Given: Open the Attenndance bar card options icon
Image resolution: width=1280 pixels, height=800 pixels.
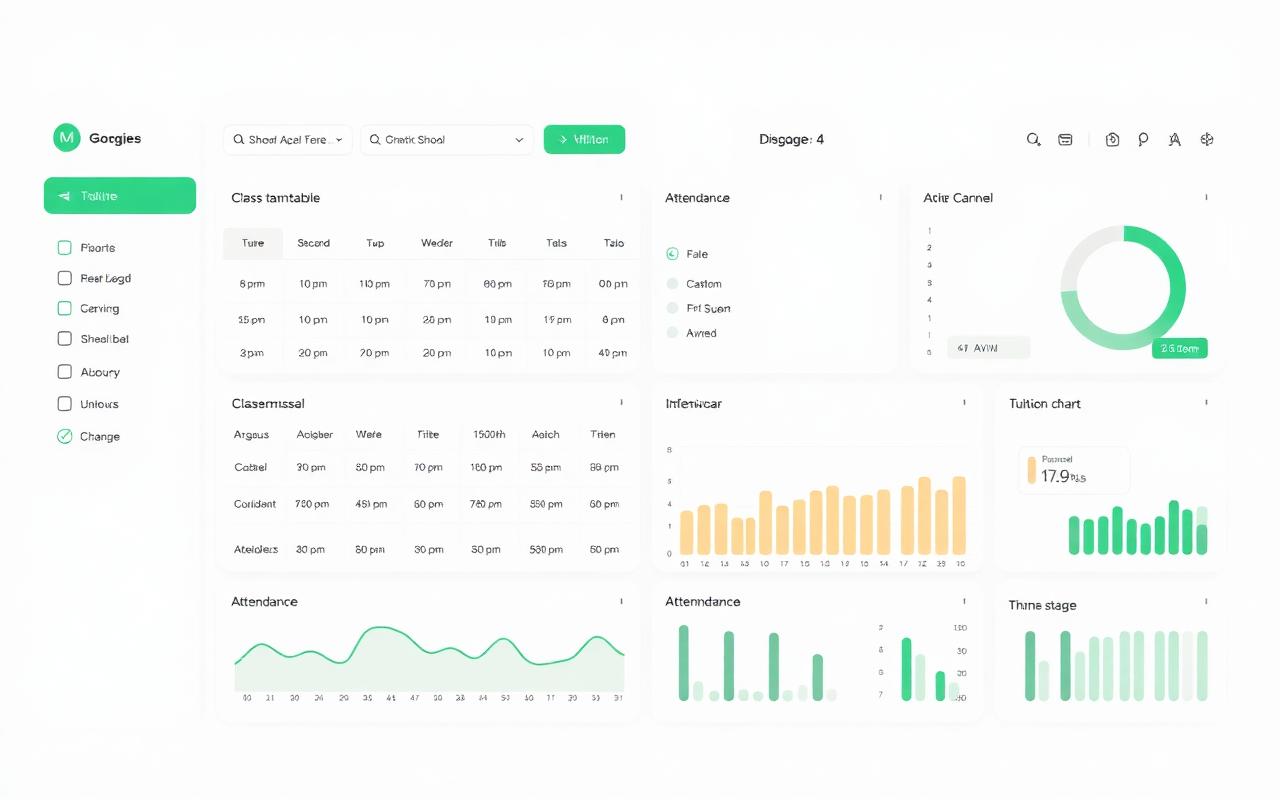Looking at the screenshot, I should coord(964,601).
